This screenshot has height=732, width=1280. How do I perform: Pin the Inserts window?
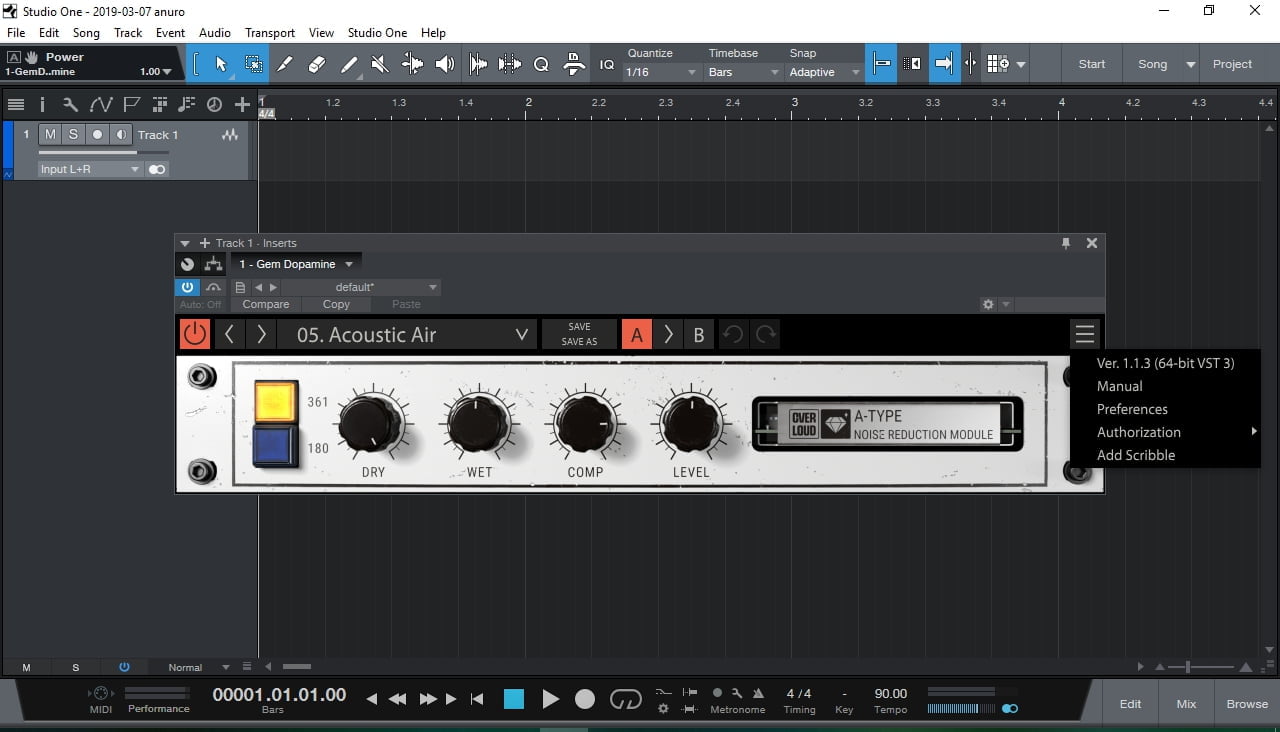tap(1065, 243)
